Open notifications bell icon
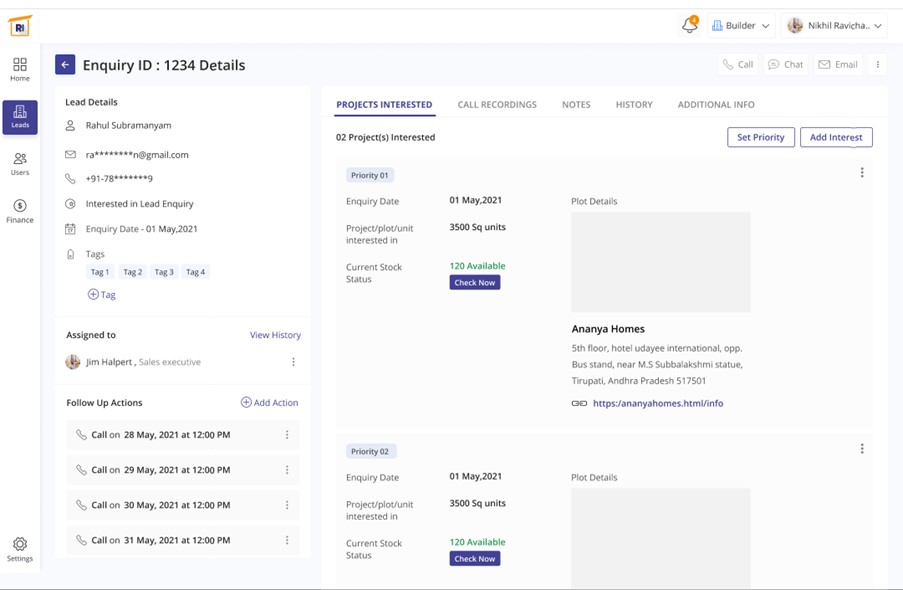903x590 pixels. tap(689, 26)
